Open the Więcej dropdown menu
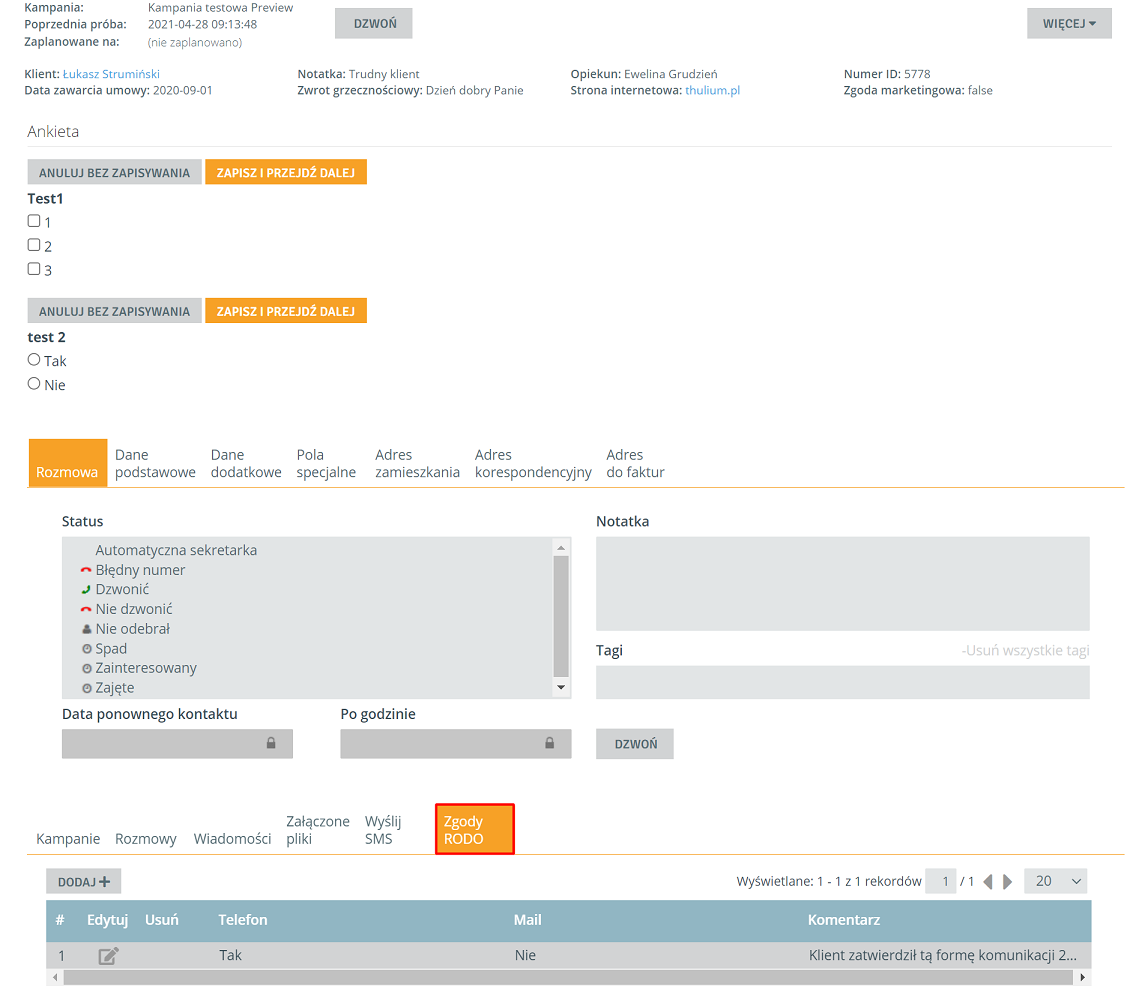The image size is (1142, 992). [1069, 23]
